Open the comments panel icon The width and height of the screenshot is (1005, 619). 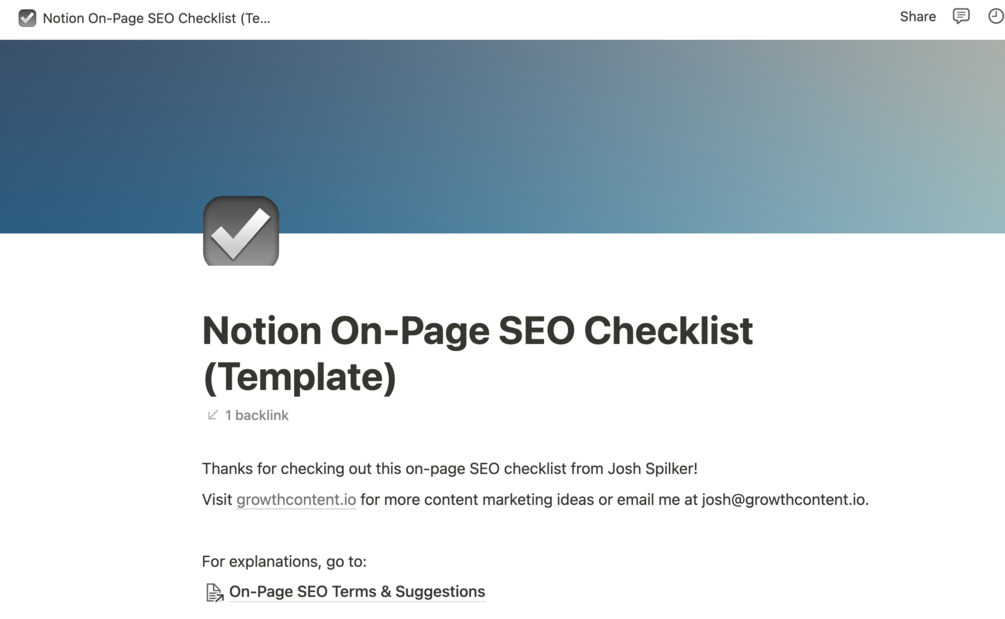tap(961, 16)
